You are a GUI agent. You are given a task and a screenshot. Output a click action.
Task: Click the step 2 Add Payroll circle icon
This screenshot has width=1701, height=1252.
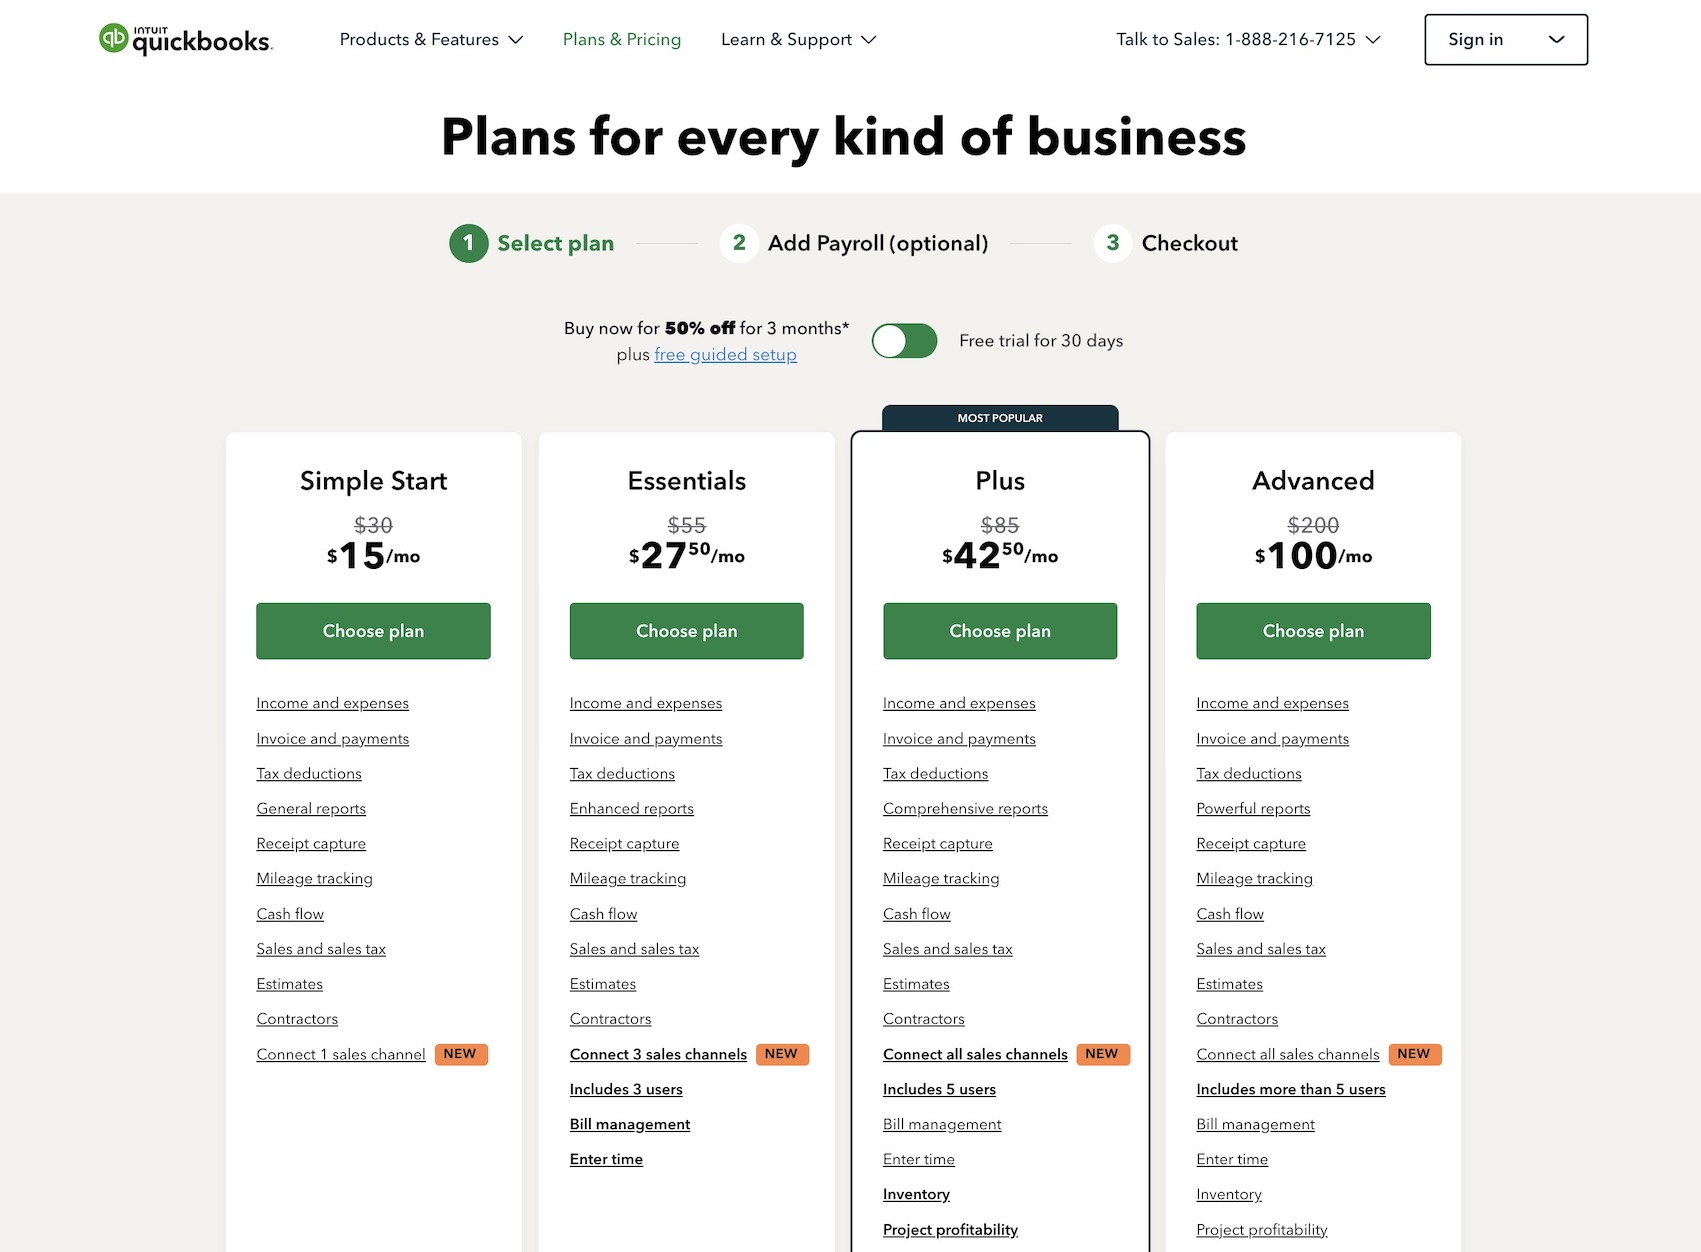click(x=739, y=243)
